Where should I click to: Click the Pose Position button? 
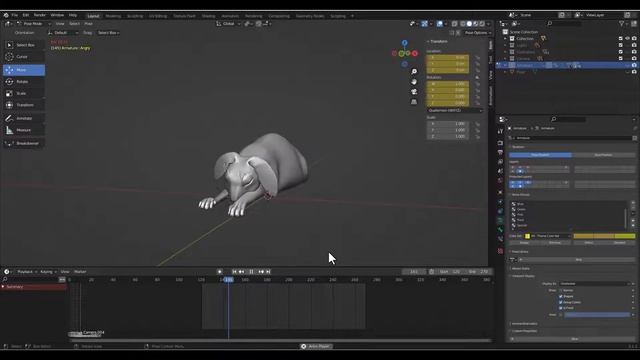540,155
